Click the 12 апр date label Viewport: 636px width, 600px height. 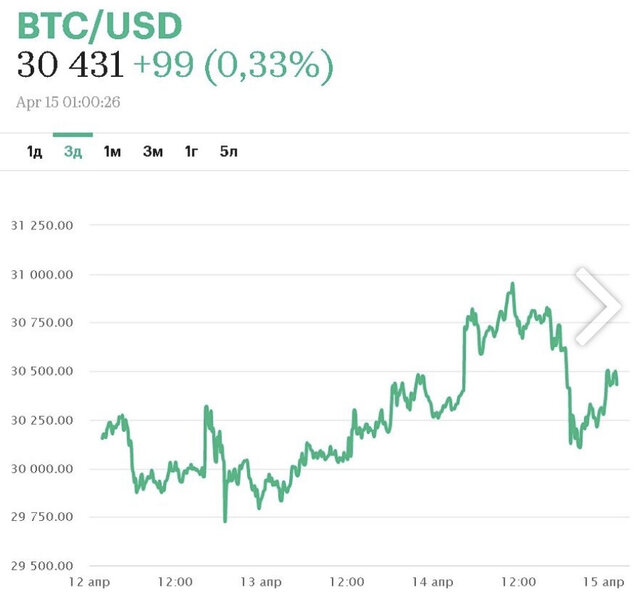click(92, 580)
